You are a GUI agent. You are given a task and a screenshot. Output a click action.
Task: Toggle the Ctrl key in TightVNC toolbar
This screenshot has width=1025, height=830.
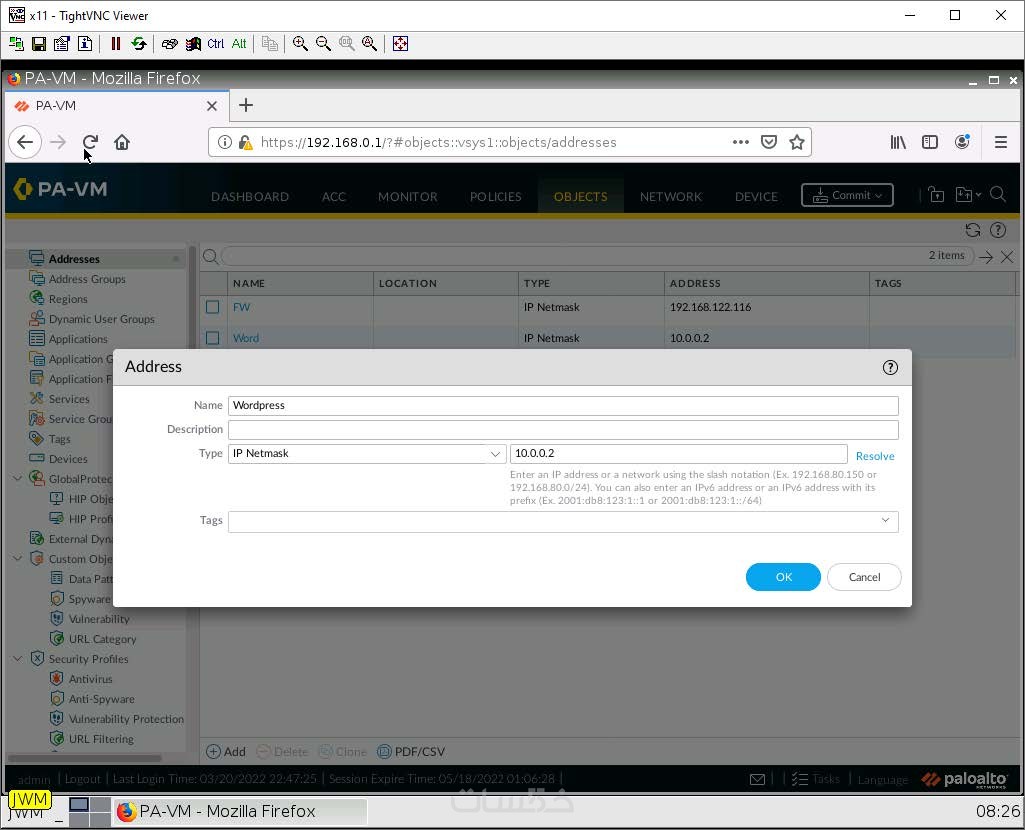(x=216, y=44)
